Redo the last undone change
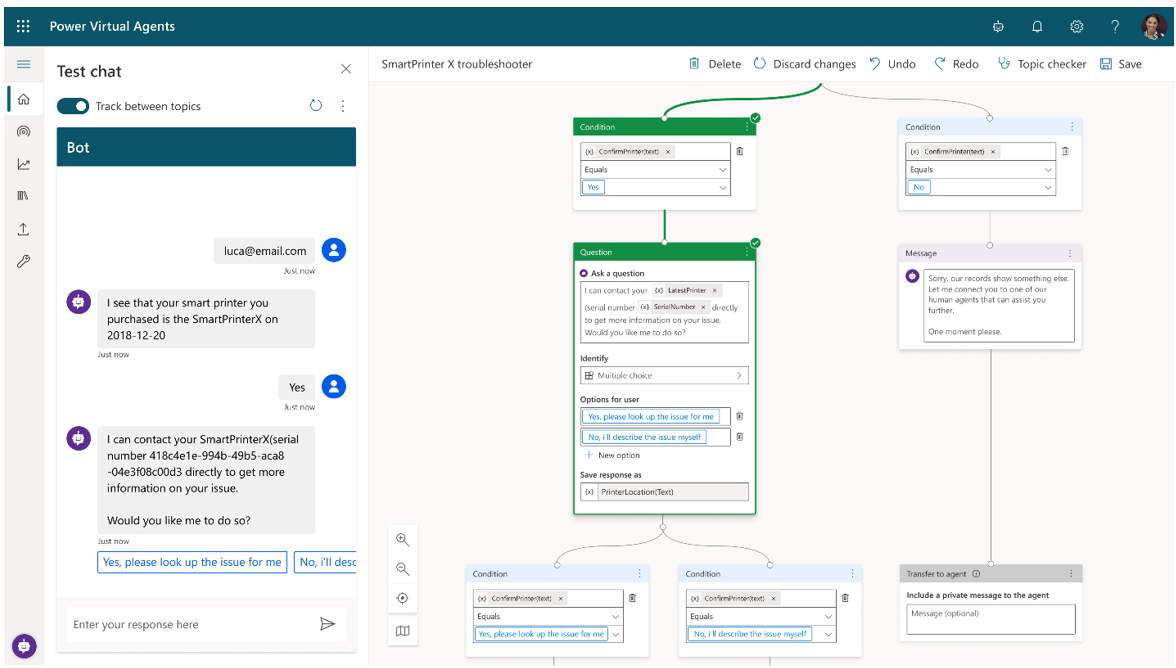The image size is (1176, 668). point(956,64)
